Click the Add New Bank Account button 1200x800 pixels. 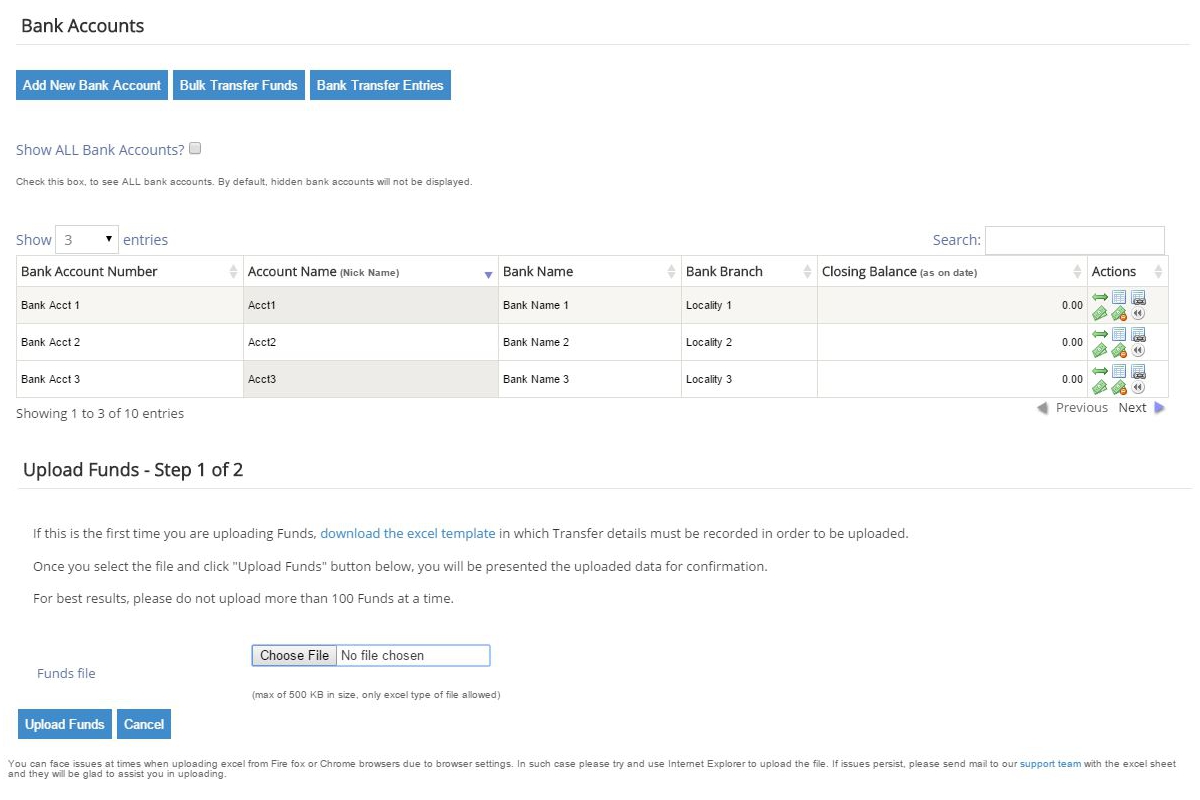click(91, 85)
